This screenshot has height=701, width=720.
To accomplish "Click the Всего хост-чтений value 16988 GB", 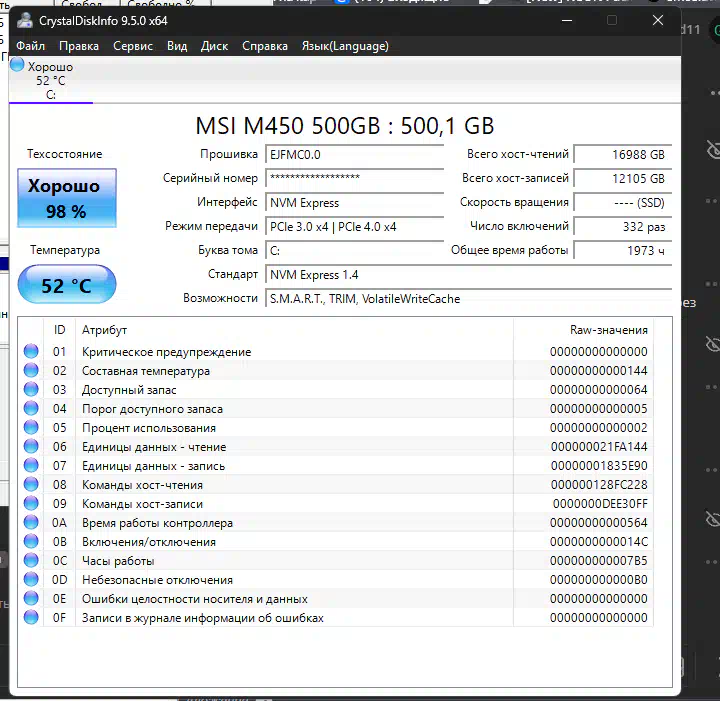I will pos(623,155).
